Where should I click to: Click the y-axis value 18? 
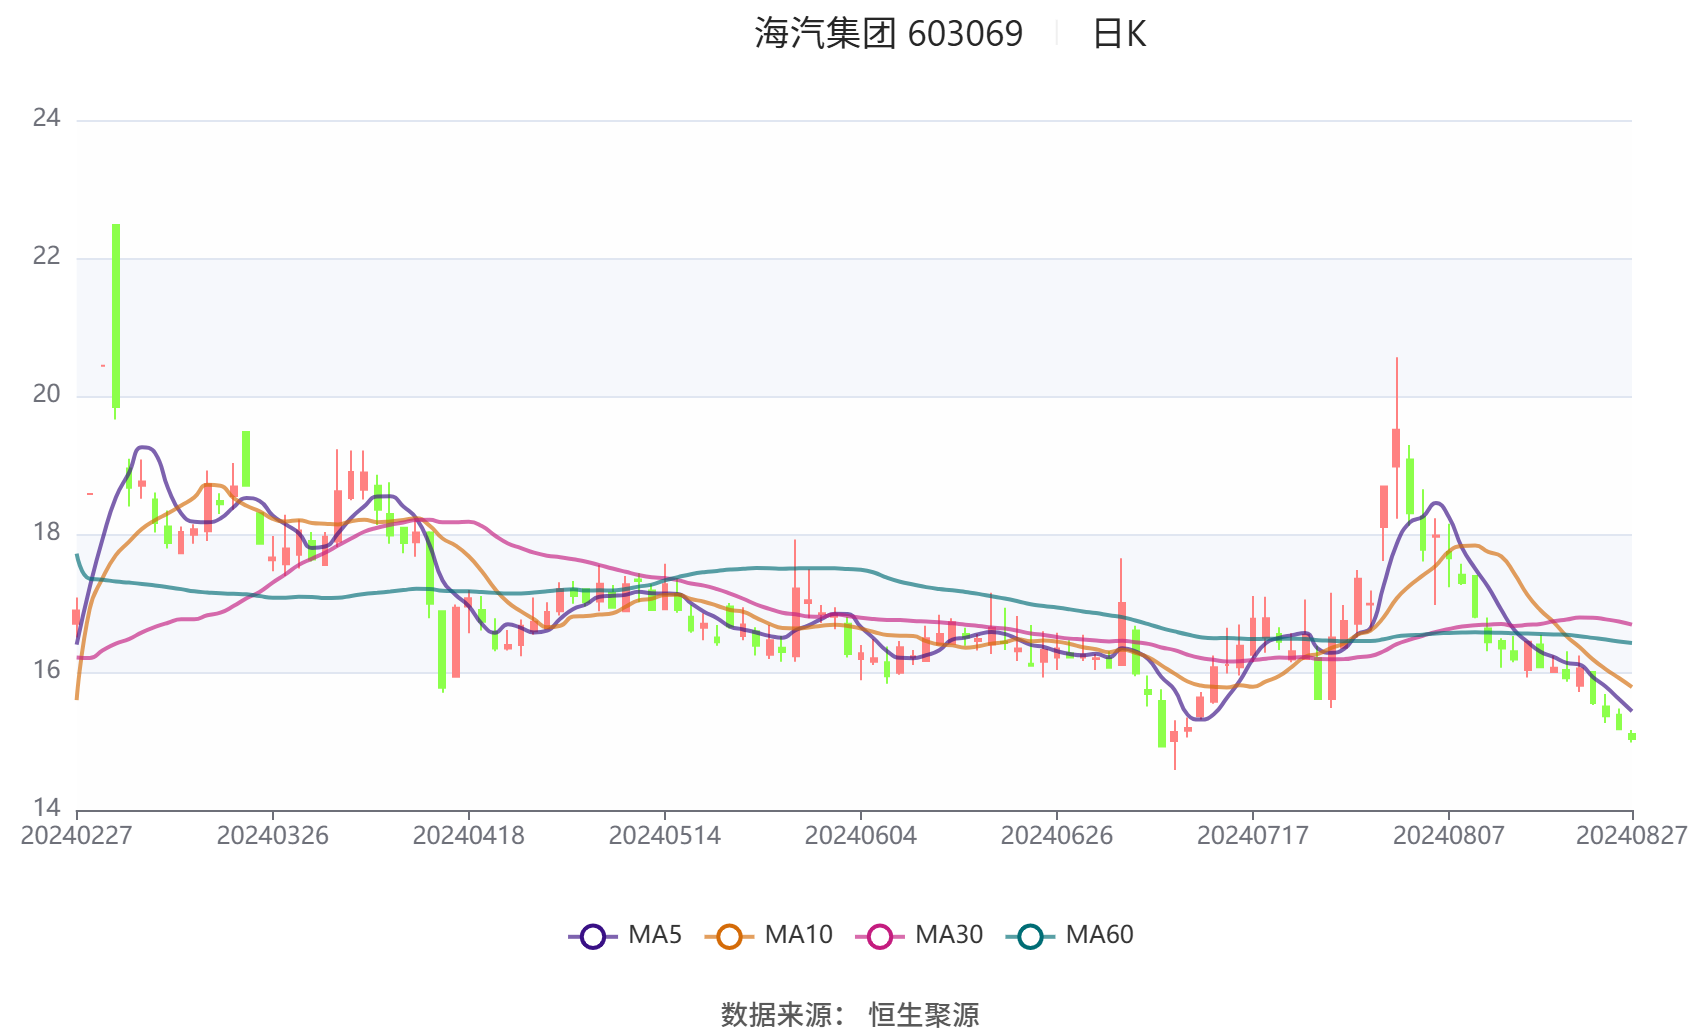coord(46,533)
